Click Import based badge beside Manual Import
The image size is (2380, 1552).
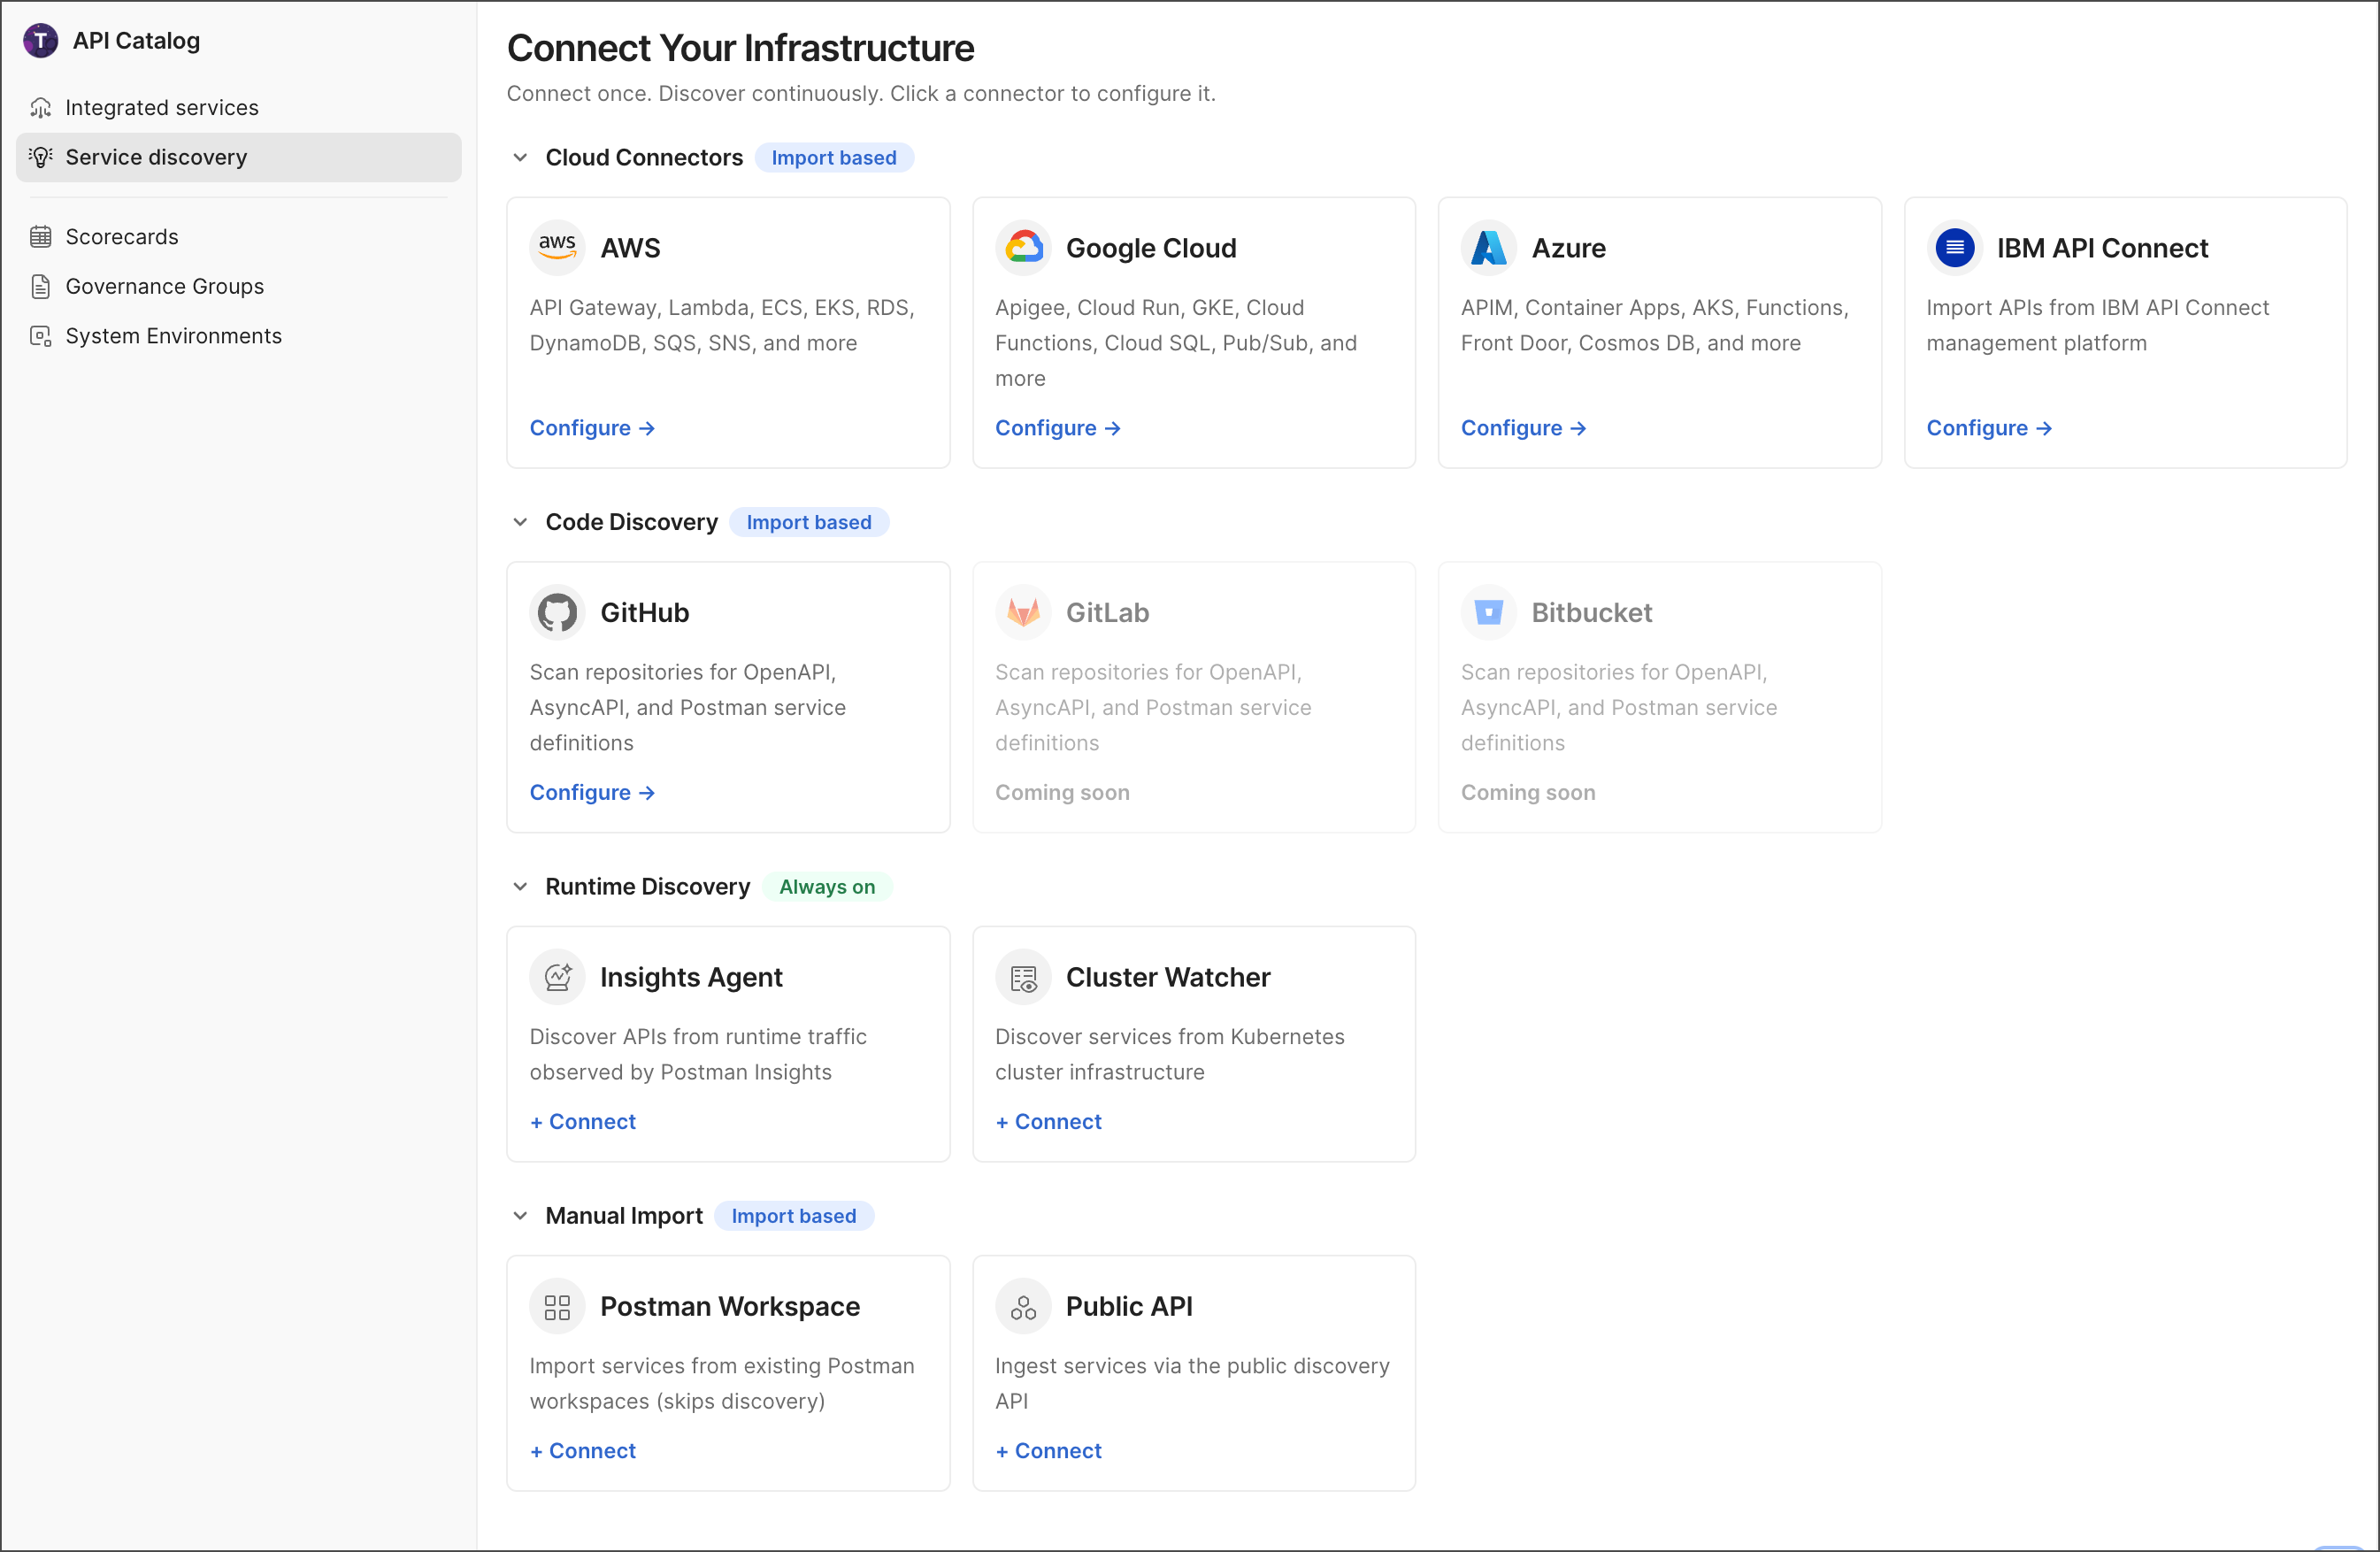point(794,1216)
